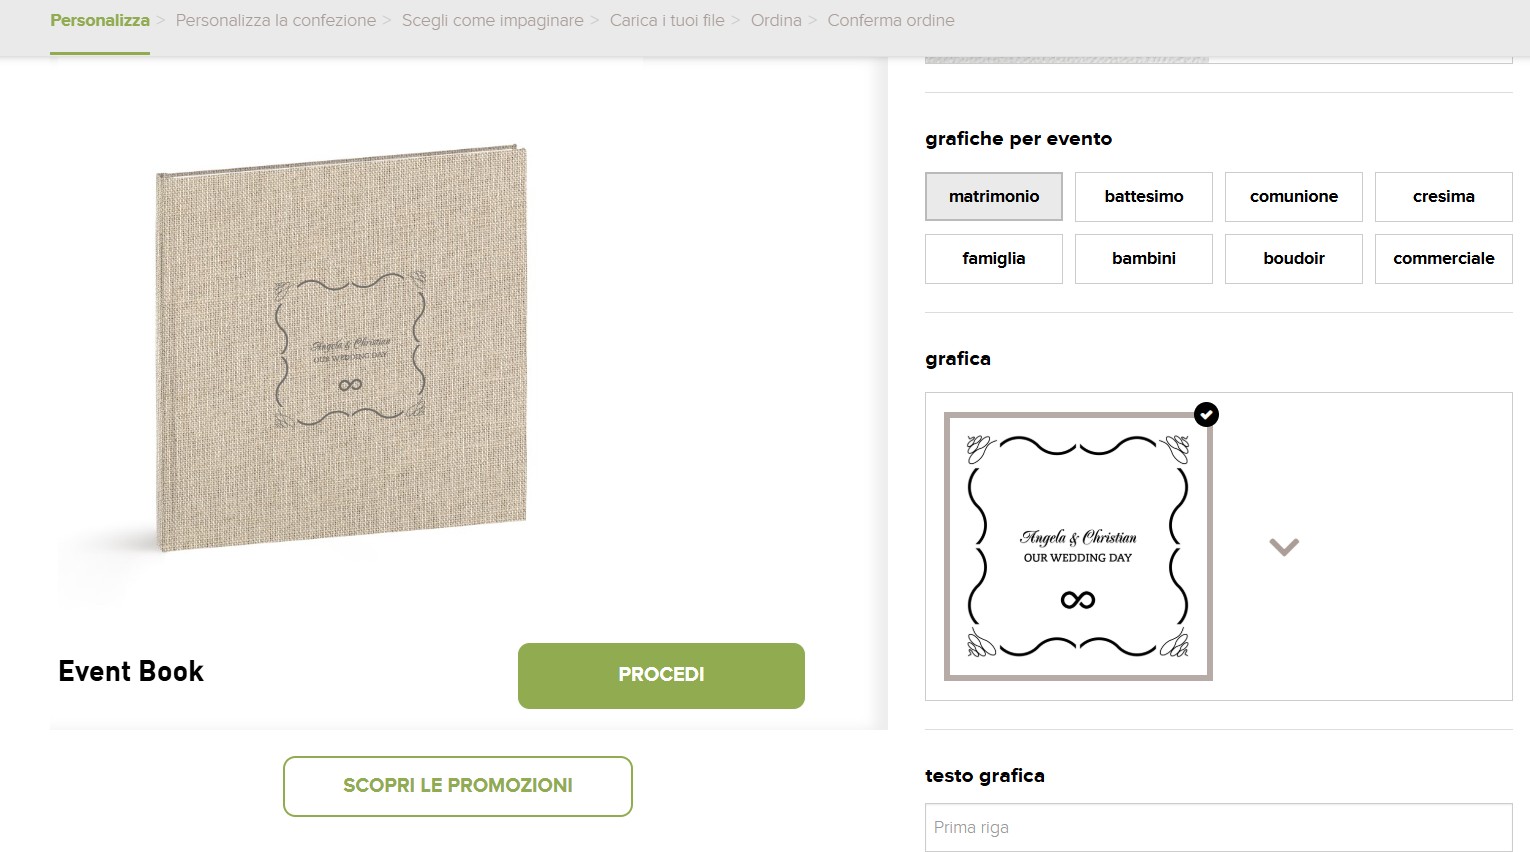The height and width of the screenshot is (852, 1530).
Task: Click the black checkmark badge on the selected graphic
Action: 1207,414
